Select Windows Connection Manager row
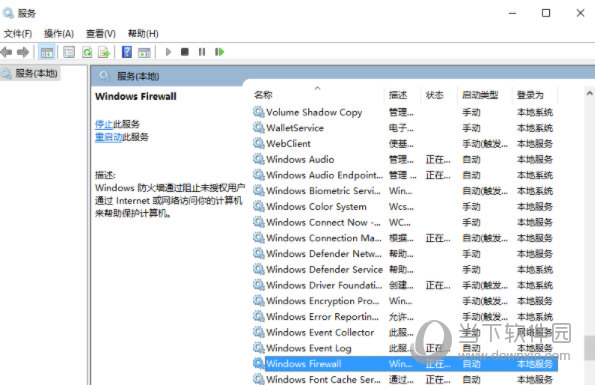 click(x=405, y=238)
